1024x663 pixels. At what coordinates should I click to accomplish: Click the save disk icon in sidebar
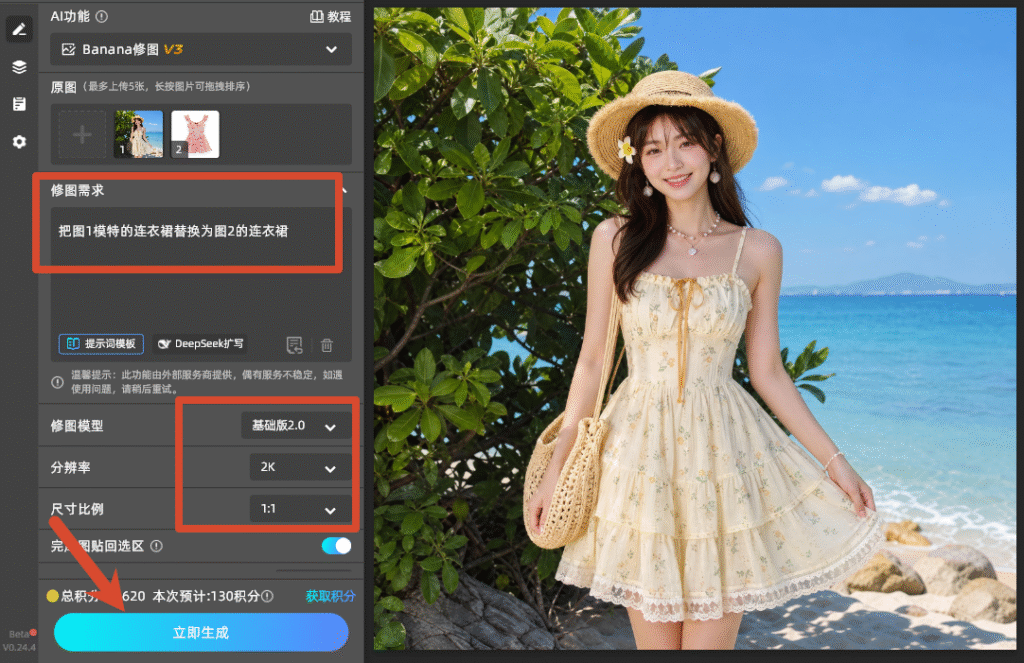click(19, 104)
